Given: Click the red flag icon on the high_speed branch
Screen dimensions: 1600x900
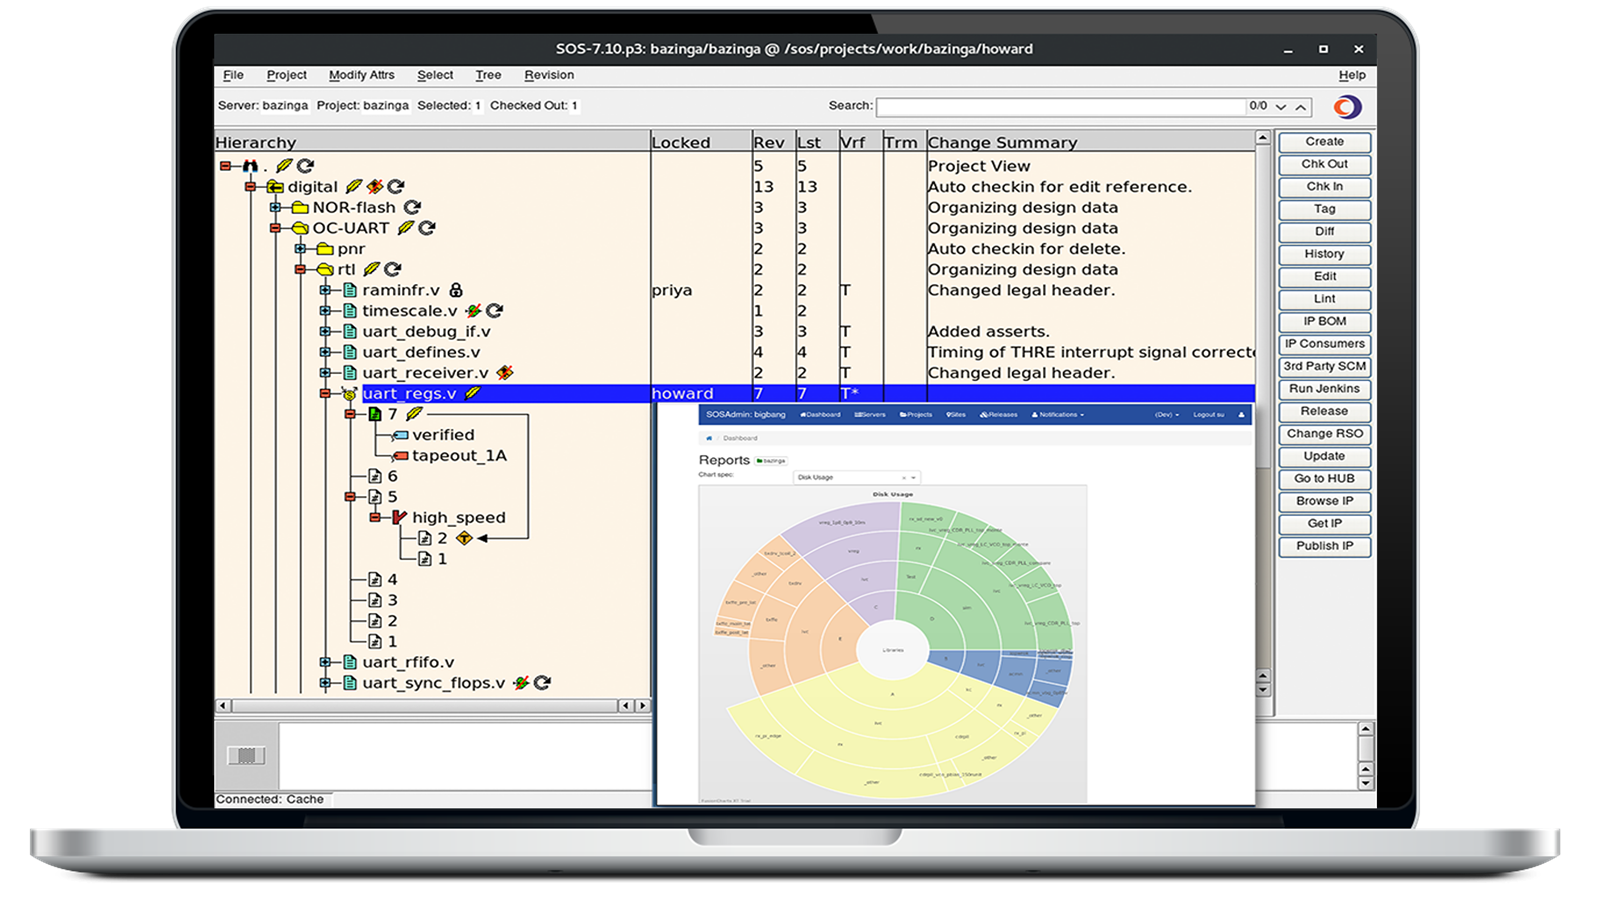Looking at the screenshot, I should 400,517.
